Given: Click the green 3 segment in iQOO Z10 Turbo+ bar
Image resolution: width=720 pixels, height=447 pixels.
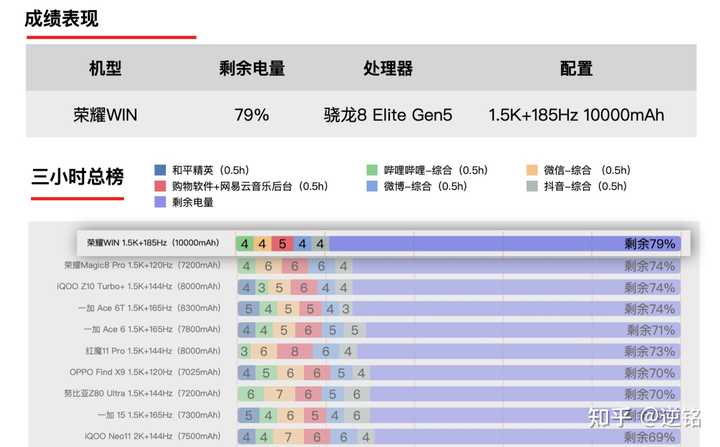Looking at the screenshot, I should (x=261, y=288).
